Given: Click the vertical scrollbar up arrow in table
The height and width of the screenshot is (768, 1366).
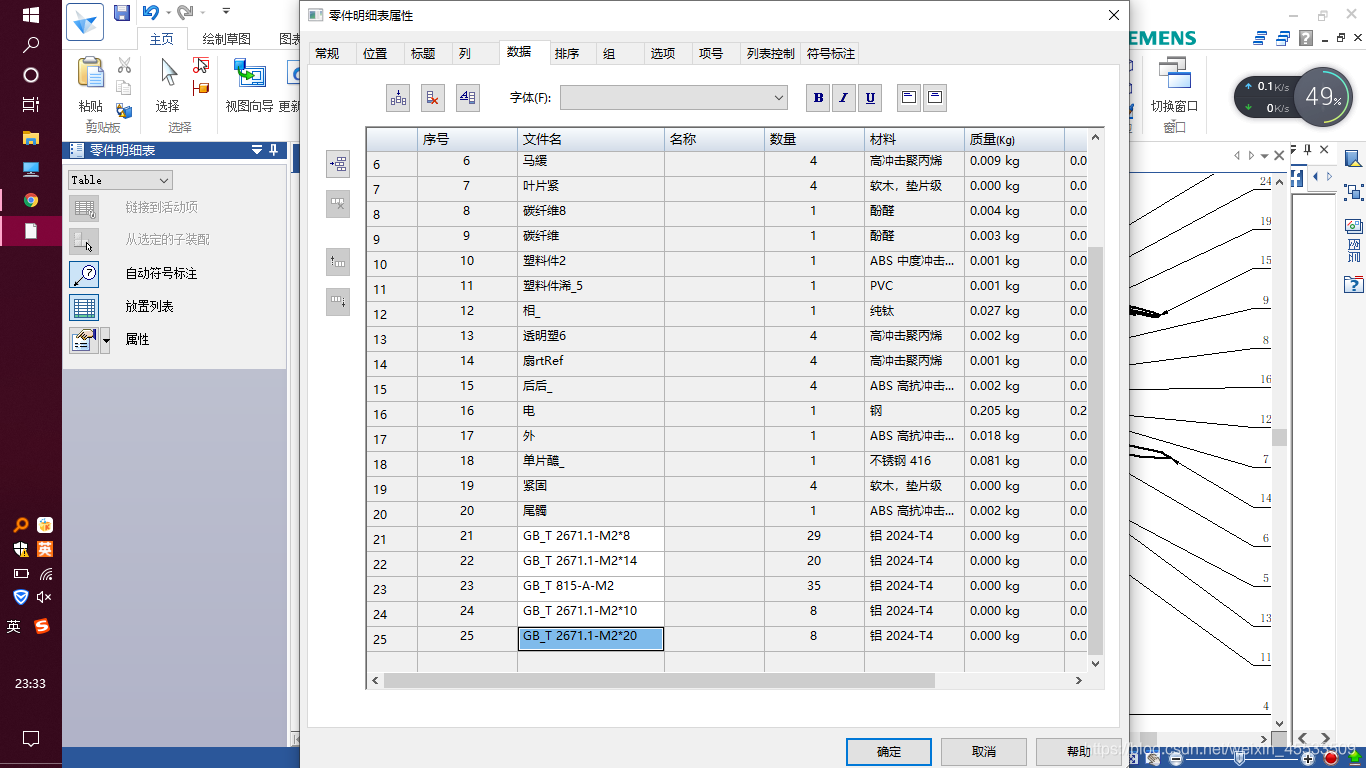Looking at the screenshot, I should [x=1095, y=136].
